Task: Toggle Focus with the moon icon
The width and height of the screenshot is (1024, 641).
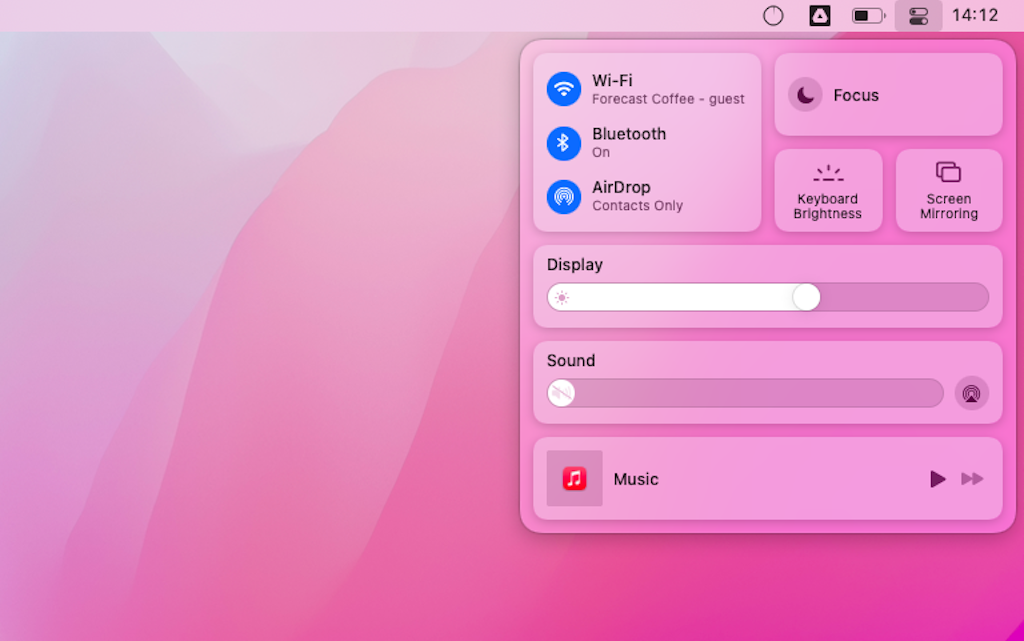Action: coord(805,95)
